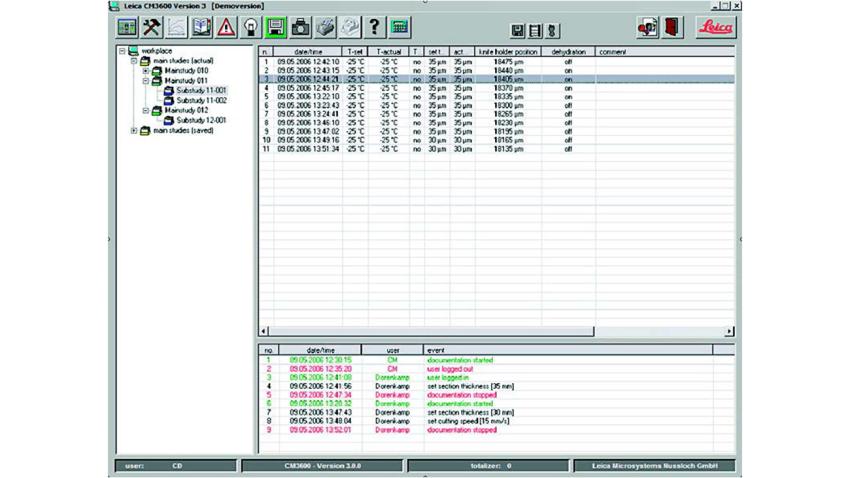This screenshot has height=478, width=850.
Task: Click the dehydration column header
Action: tap(569, 52)
